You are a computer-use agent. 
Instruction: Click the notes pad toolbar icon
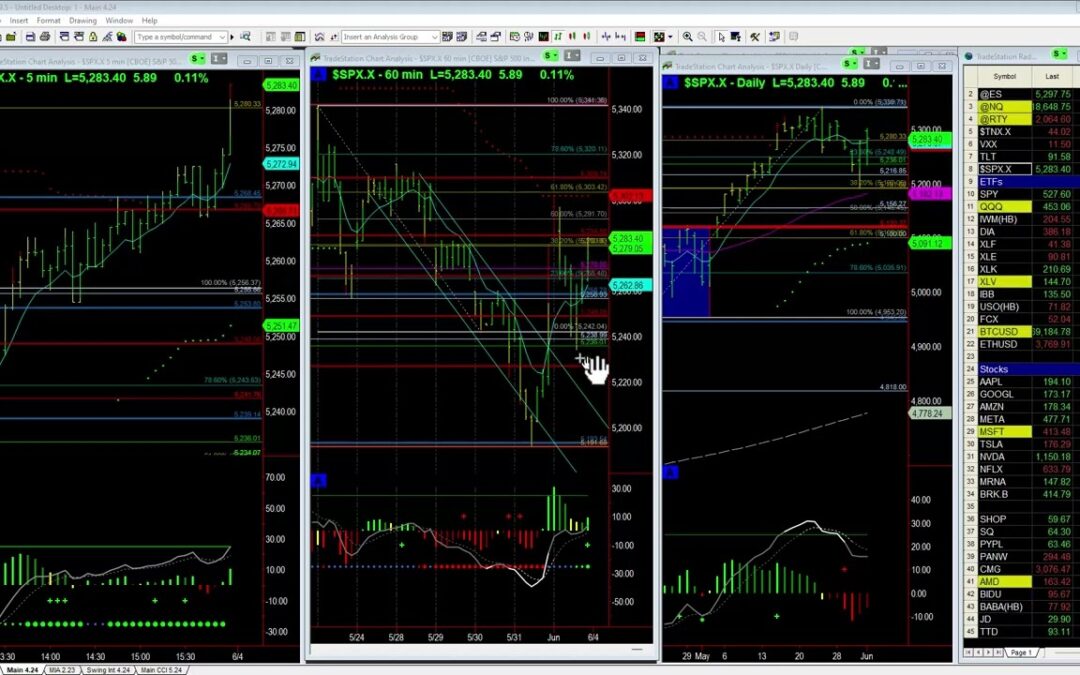(774, 37)
